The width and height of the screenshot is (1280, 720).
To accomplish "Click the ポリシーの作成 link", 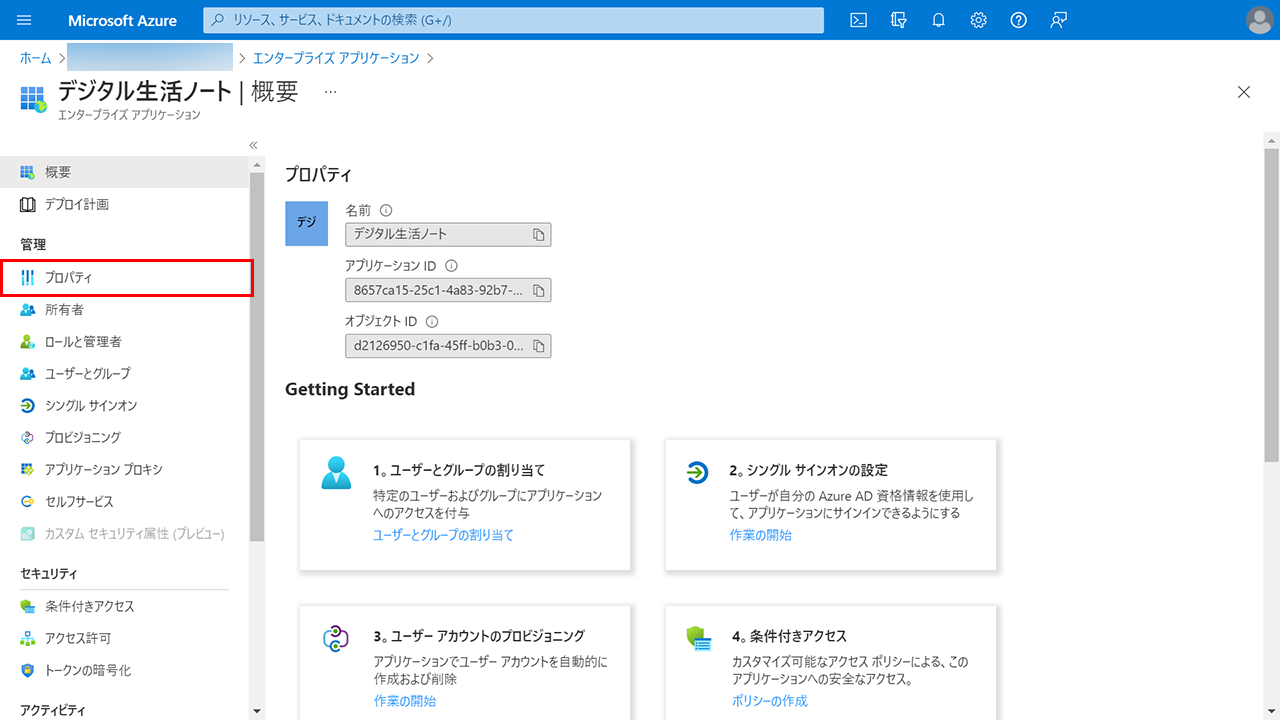I will [770, 701].
